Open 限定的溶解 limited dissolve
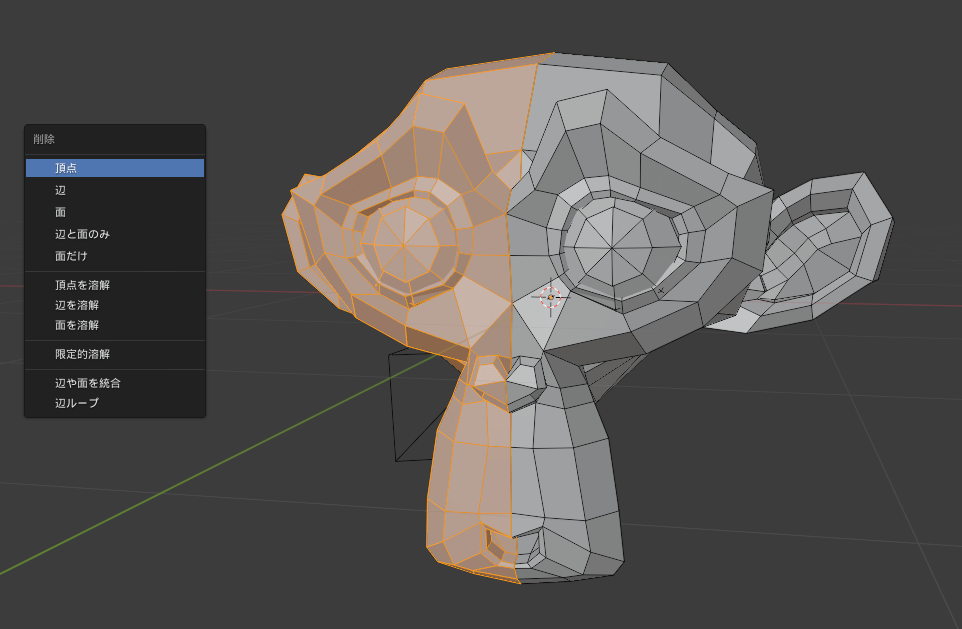This screenshot has width=962, height=629. 115,354
